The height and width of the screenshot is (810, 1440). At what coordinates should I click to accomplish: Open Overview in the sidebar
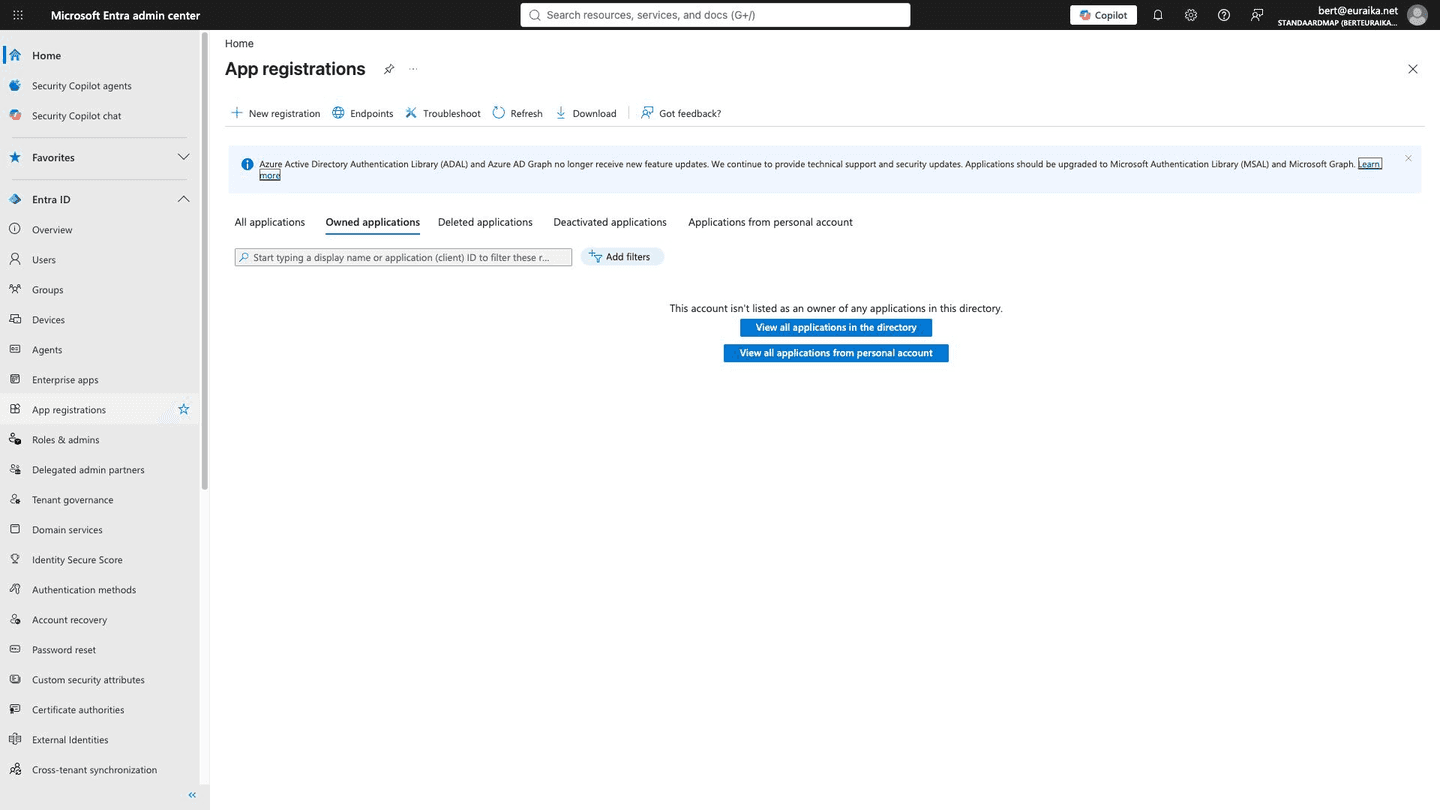100,230
